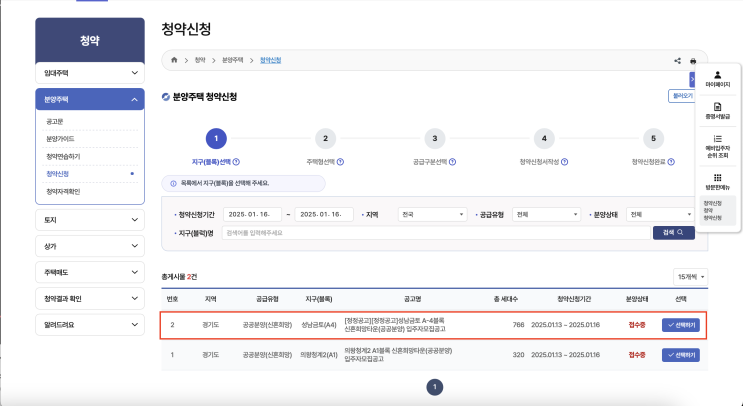Screen dimensions: 743x406
Task: Open 분양가이드 submenu item
Action: coord(60,139)
